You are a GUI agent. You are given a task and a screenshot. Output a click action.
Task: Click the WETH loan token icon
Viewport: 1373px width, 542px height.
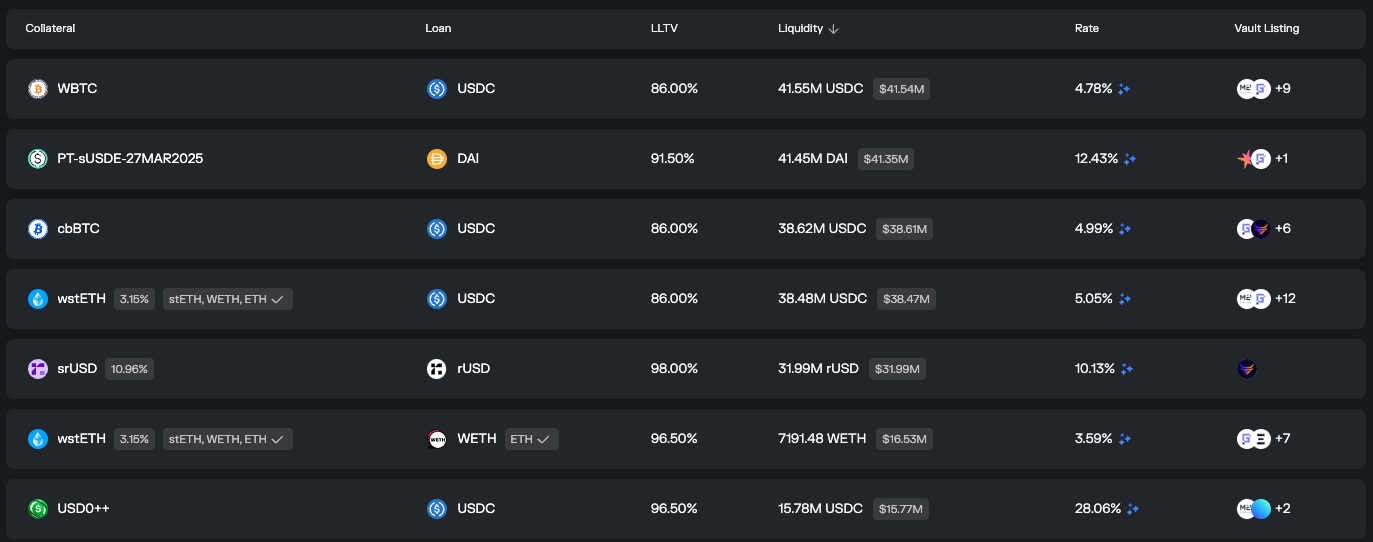click(437, 439)
